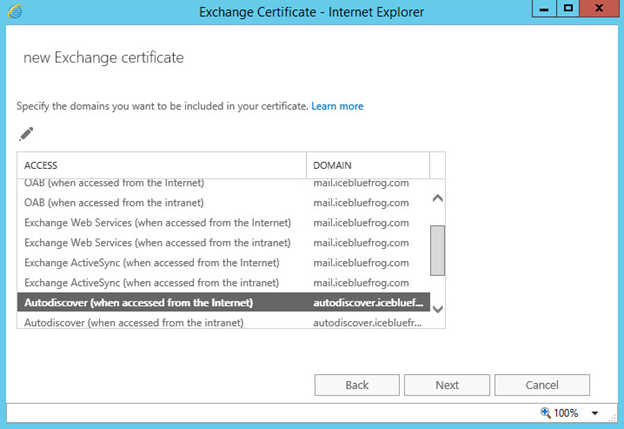Viewport: 624px width, 429px height.
Task: Select Exchange Web Services from the intranet row
Action: coord(223,242)
